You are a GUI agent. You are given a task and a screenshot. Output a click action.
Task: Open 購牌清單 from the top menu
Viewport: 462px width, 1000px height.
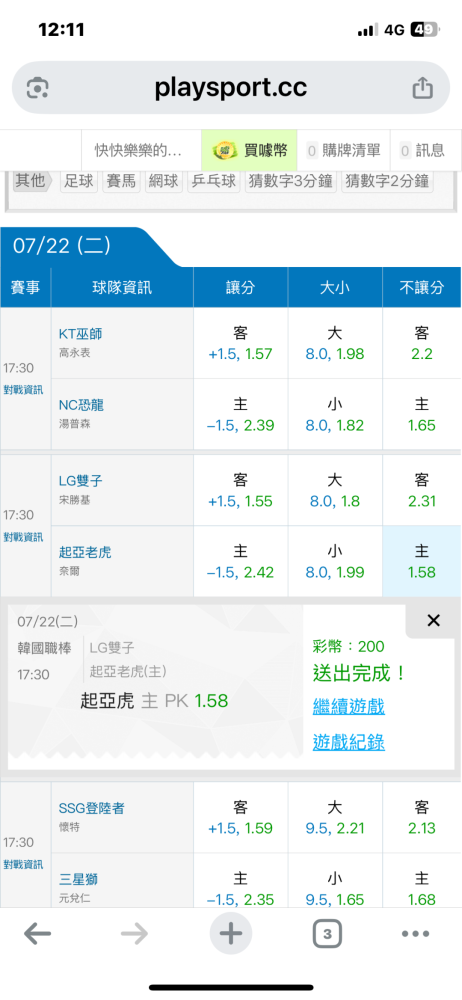pos(343,151)
